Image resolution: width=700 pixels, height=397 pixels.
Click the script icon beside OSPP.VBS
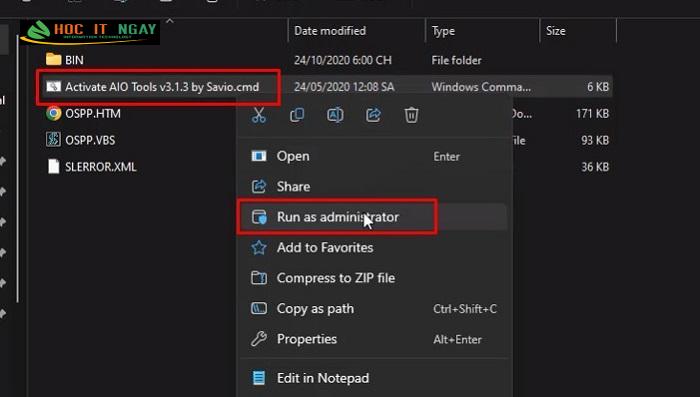[53, 140]
